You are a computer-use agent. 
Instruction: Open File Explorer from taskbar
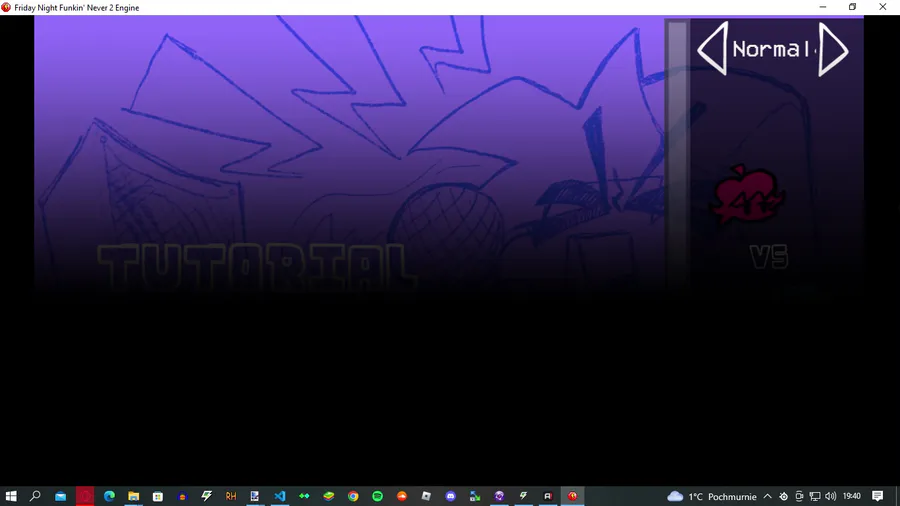pos(134,496)
